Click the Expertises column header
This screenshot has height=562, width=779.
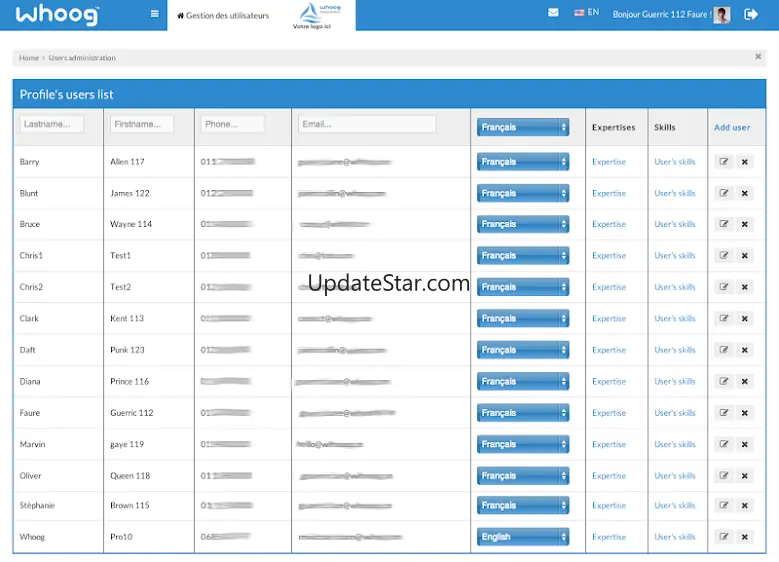[614, 127]
